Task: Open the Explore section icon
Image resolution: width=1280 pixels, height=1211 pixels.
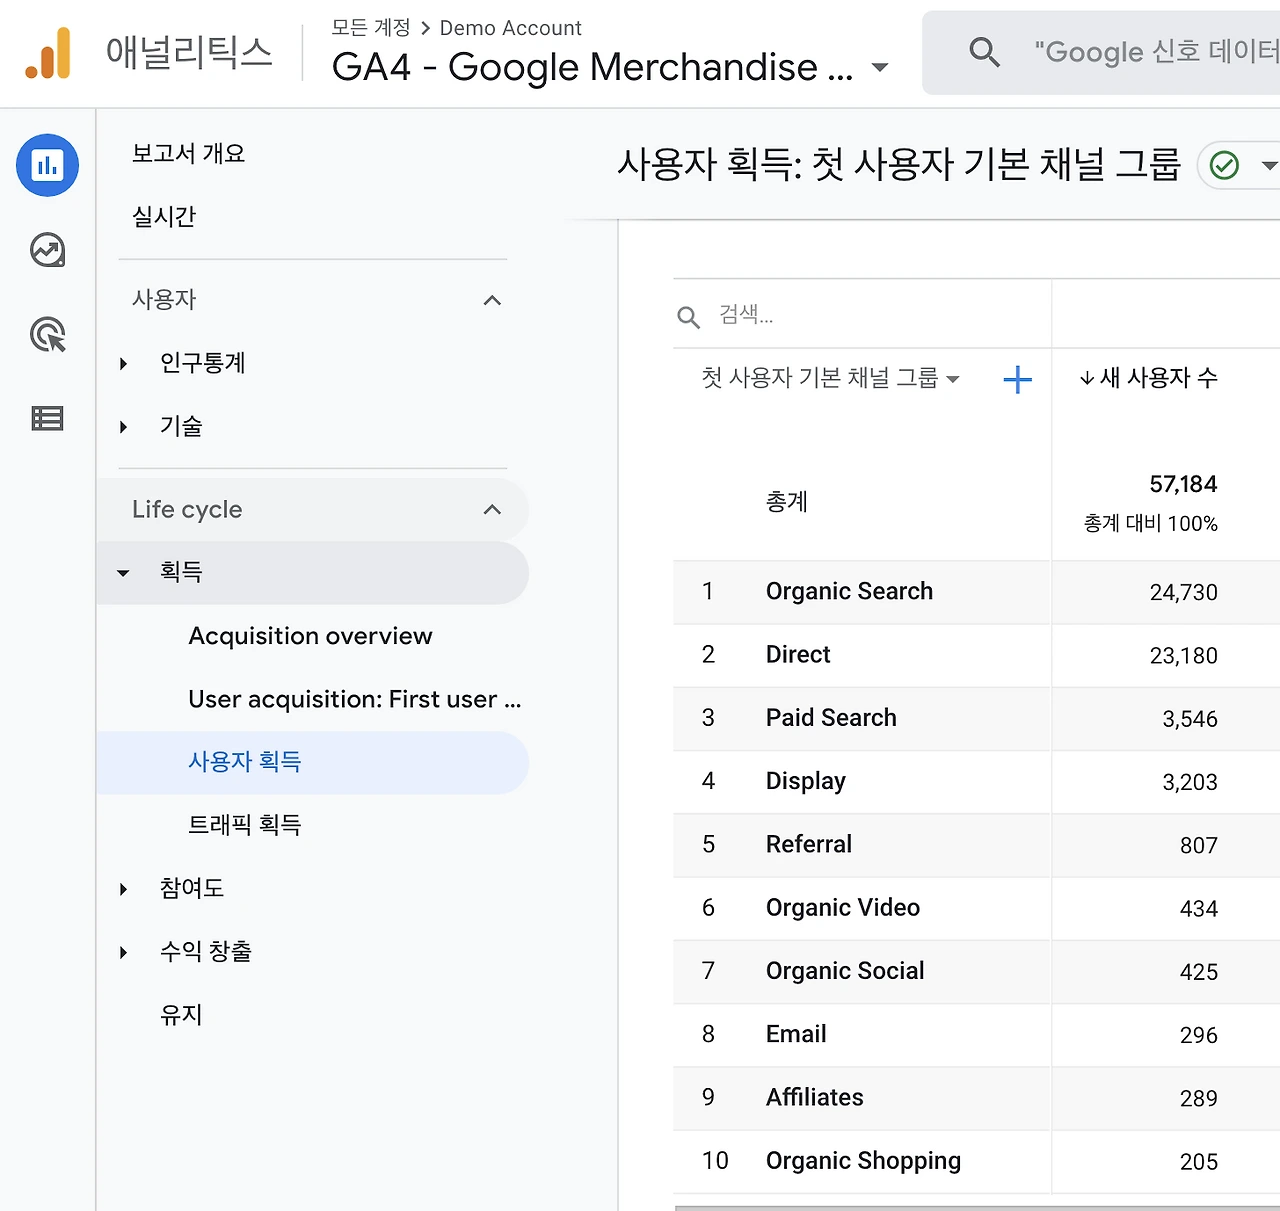Action: (47, 250)
